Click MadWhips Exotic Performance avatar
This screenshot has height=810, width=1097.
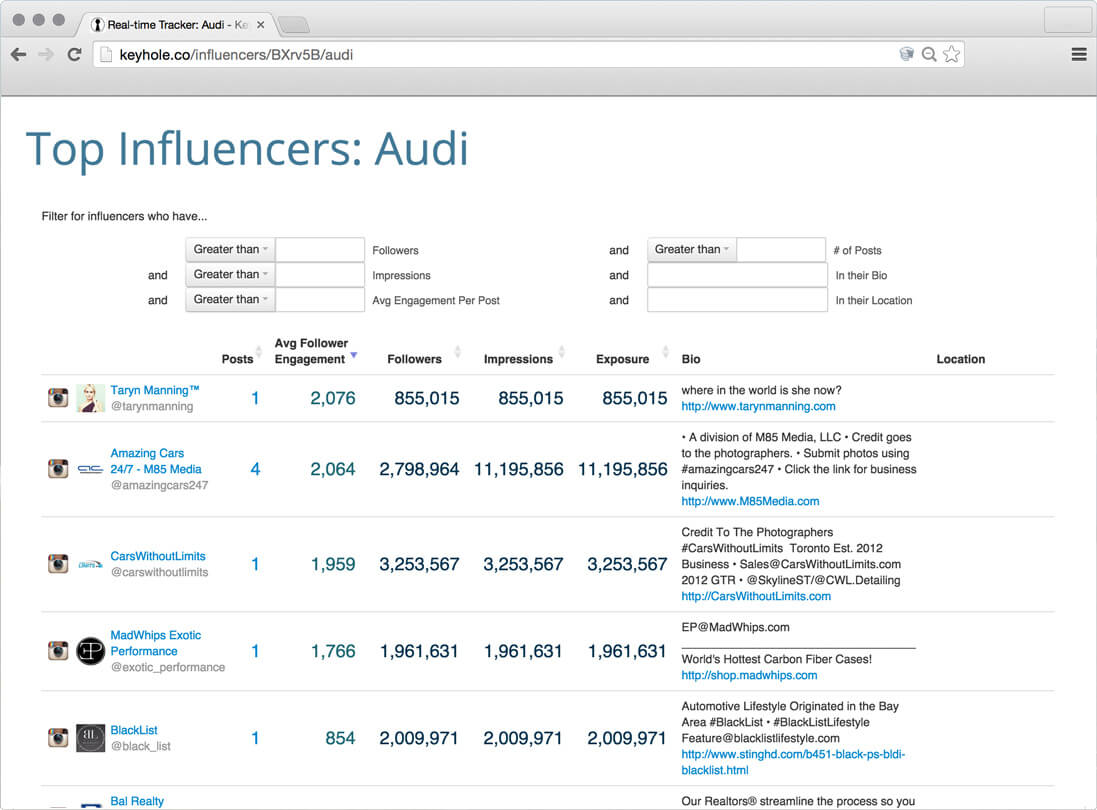tap(90, 651)
